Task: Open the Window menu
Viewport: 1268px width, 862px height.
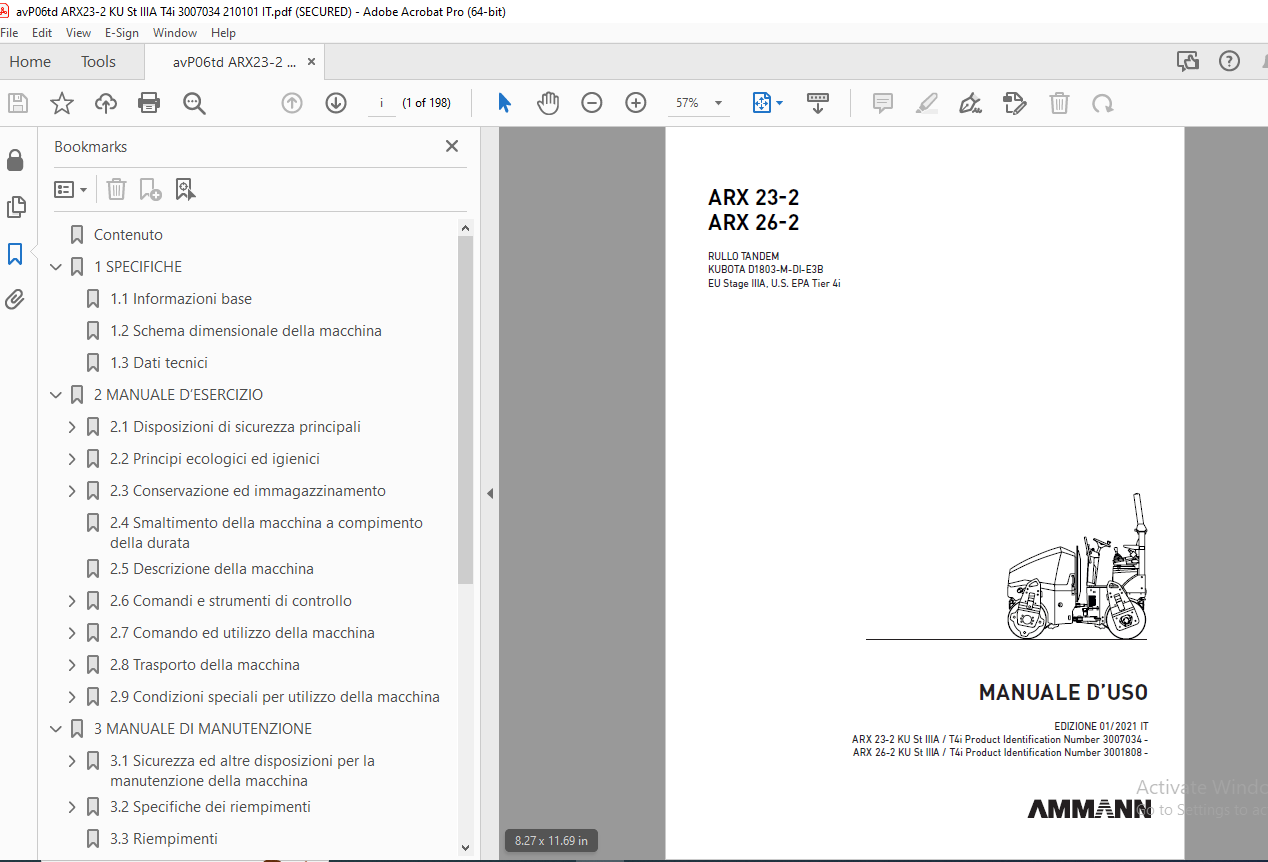Action: [175, 33]
